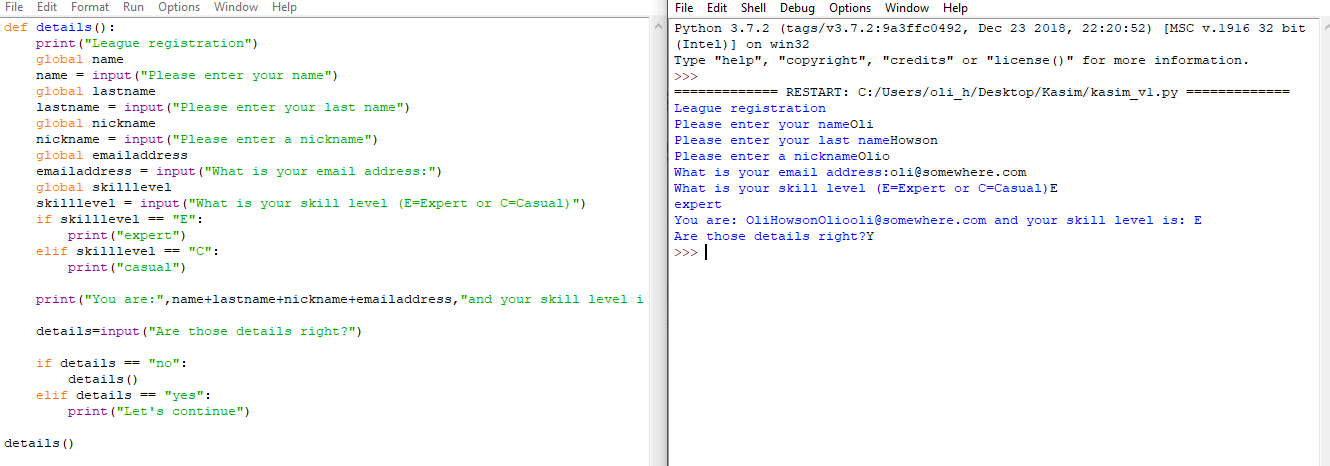Viewport: 1330px width, 466px height.
Task: Open the Options menu in the Python shell
Action: 851,8
